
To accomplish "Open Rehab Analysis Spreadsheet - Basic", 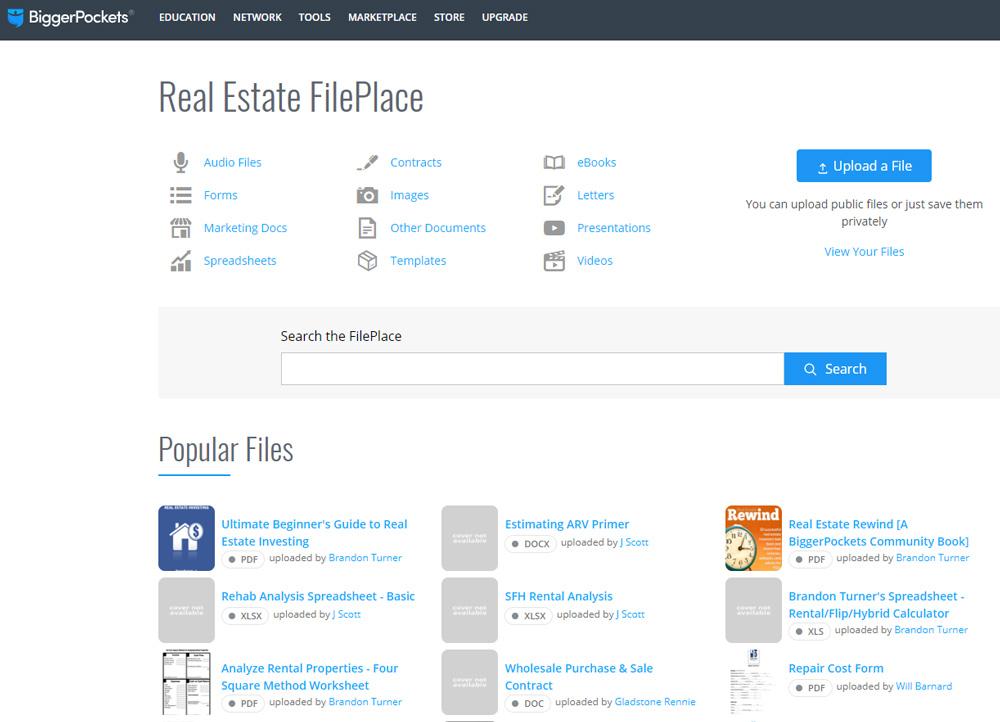I will coord(318,596).
